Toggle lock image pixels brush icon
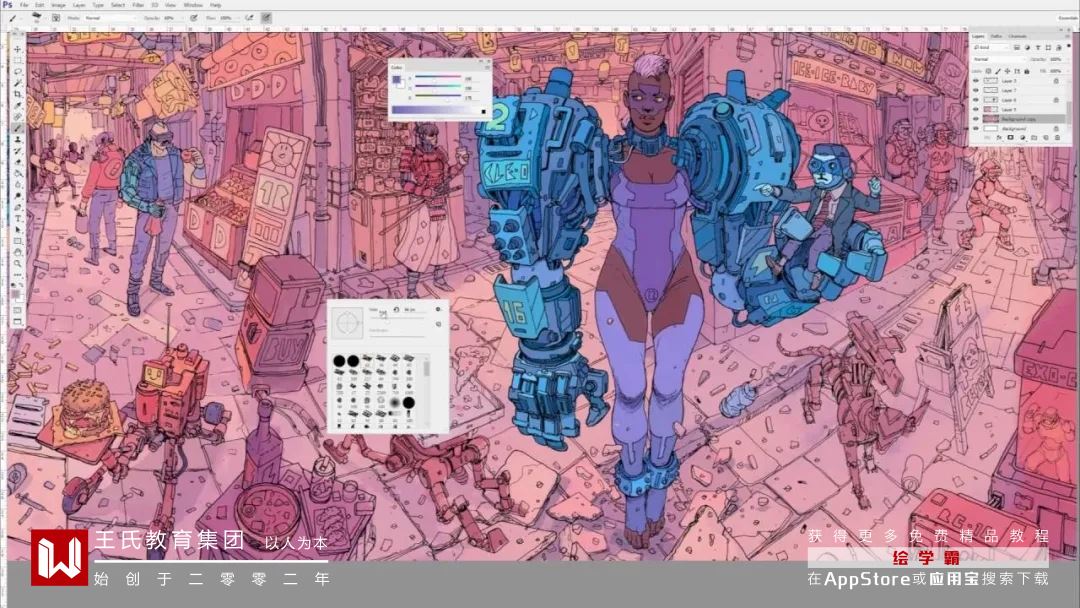1080x608 pixels. click(998, 71)
